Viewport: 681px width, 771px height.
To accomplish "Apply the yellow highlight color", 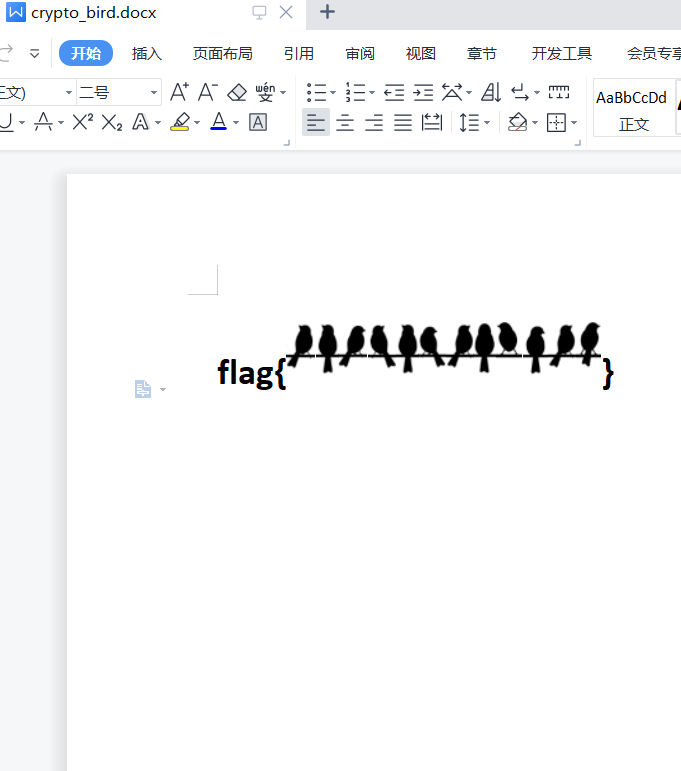I will [180, 123].
